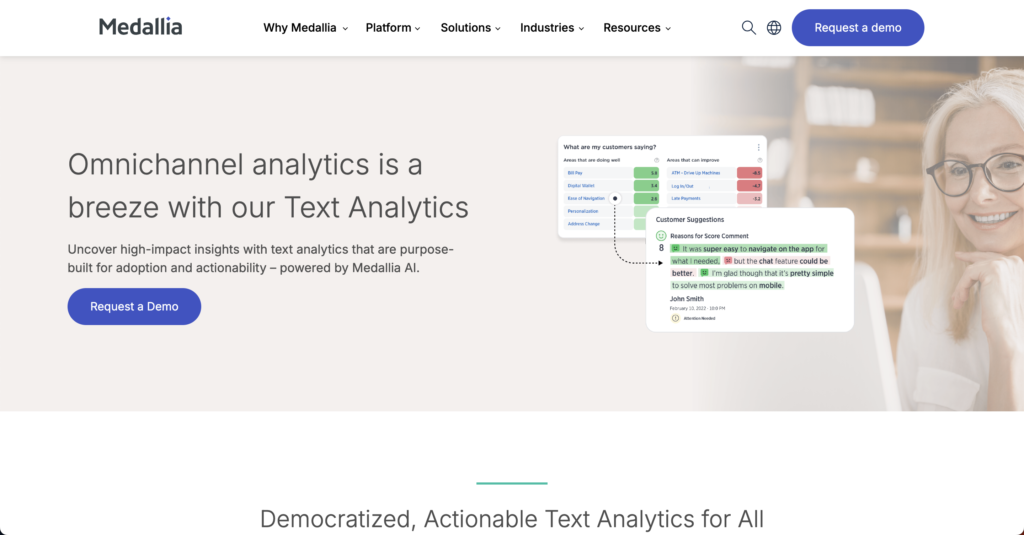The image size is (1024, 535).
Task: Click the globe language selector icon
Action: pyautogui.click(x=774, y=28)
